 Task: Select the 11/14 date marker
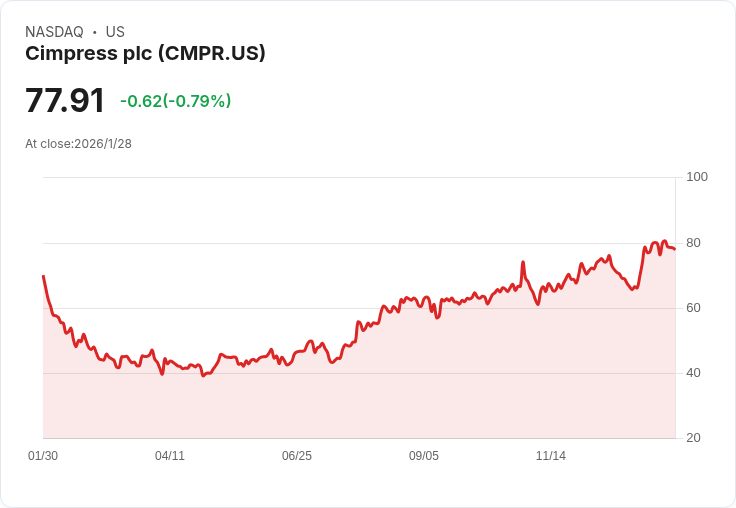tap(551, 456)
